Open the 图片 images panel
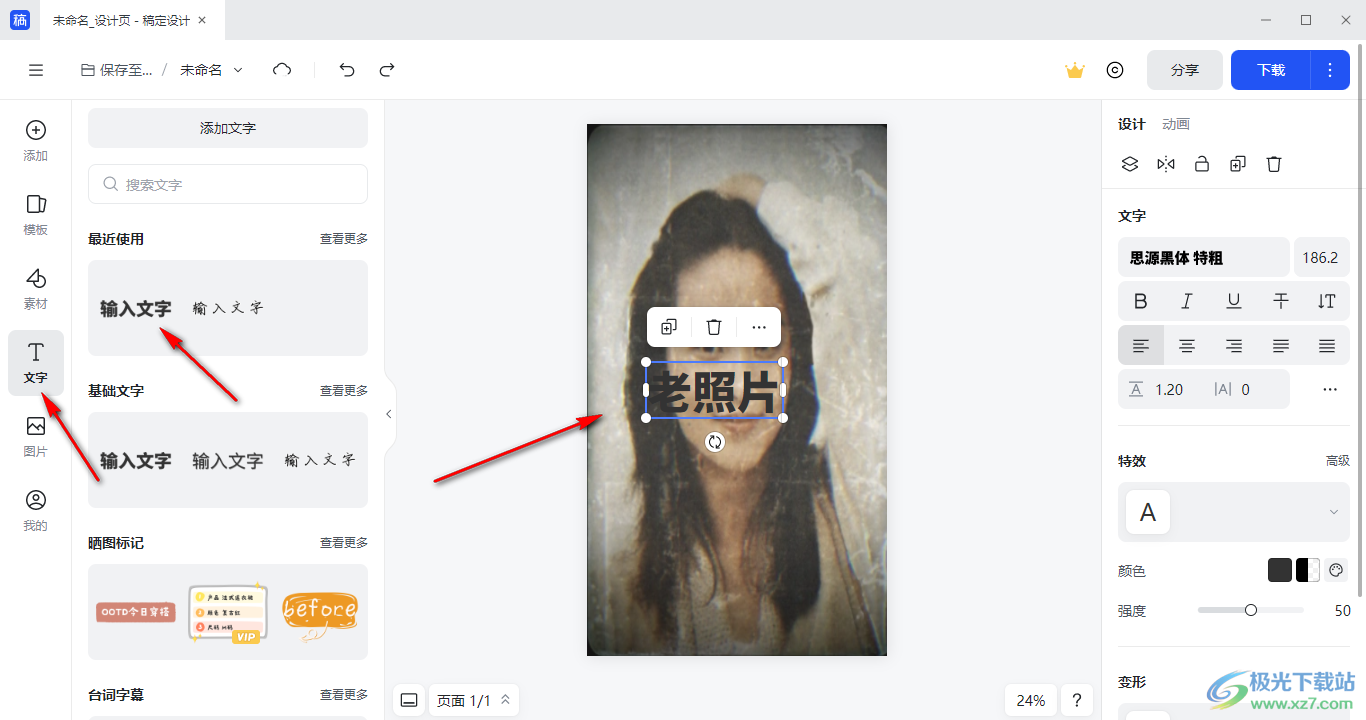 click(x=36, y=436)
